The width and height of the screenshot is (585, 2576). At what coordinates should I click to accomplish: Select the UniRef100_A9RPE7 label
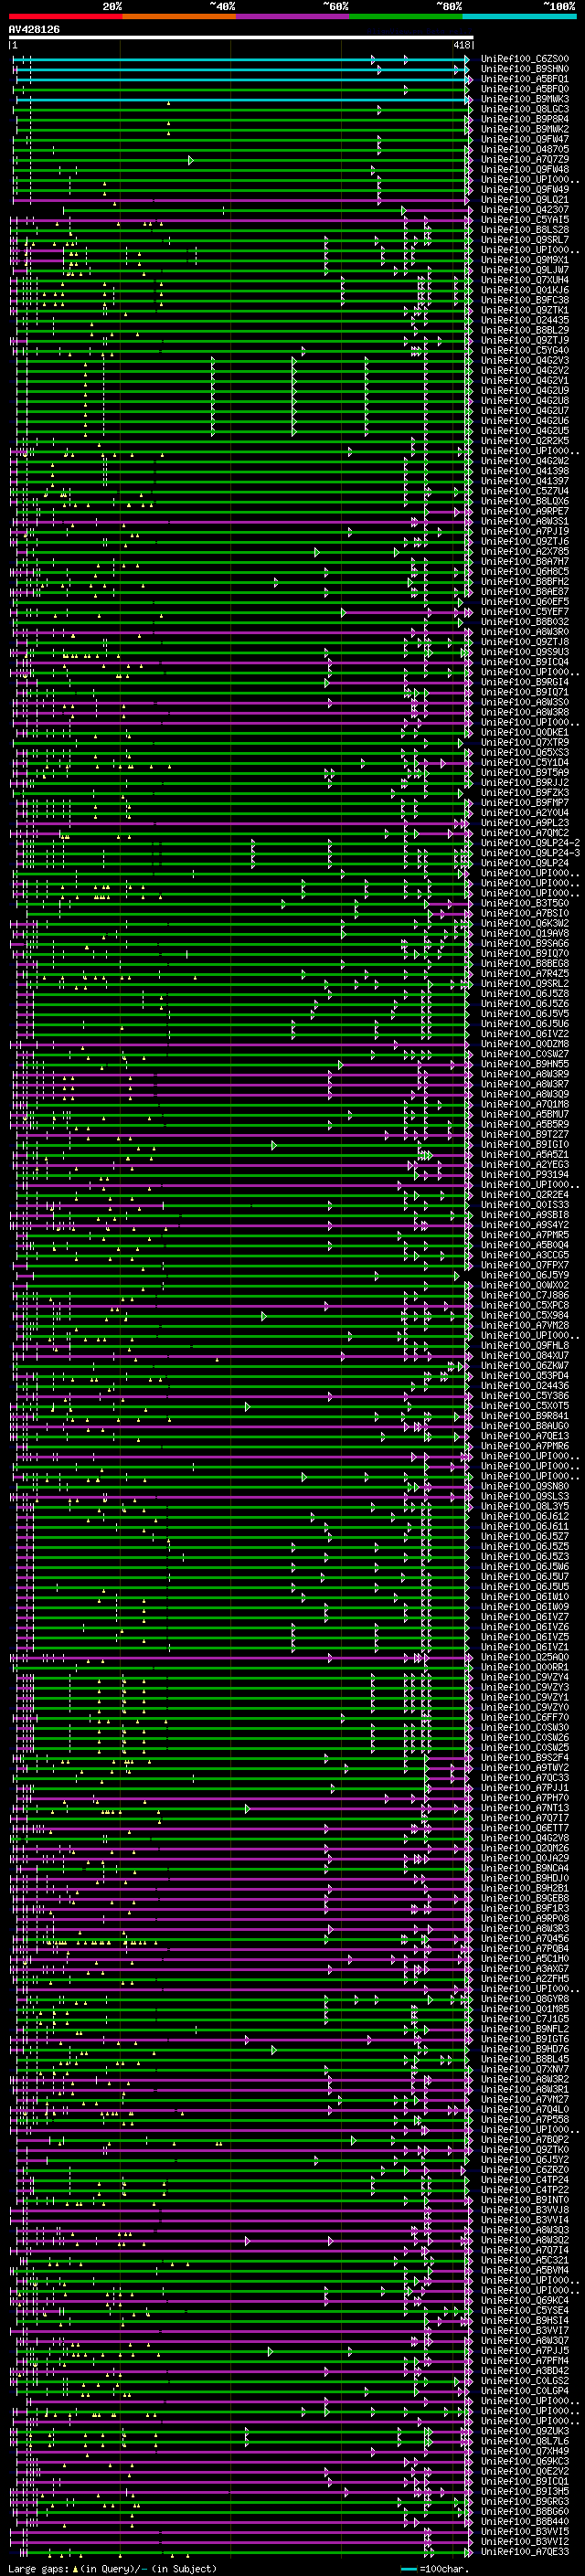[x=525, y=511]
